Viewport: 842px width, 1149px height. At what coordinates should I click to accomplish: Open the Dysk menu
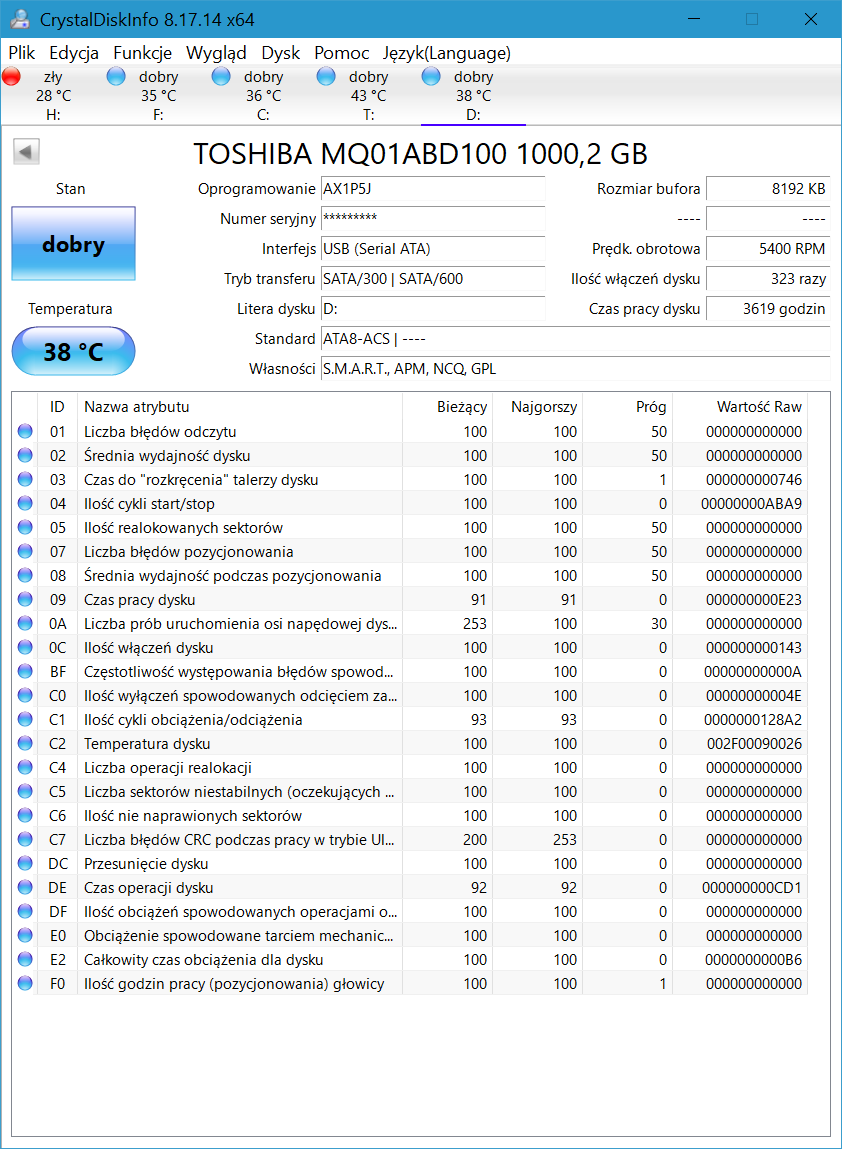(281, 53)
